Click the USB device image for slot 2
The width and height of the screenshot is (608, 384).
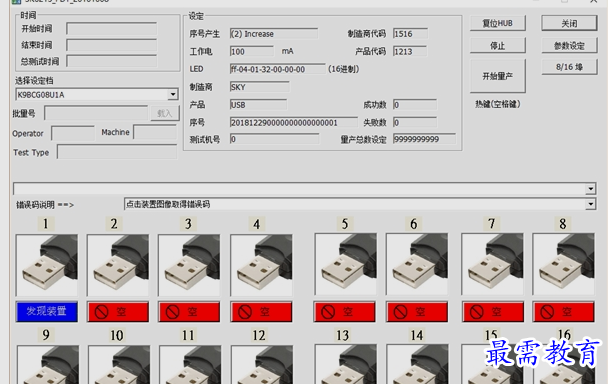(118, 265)
